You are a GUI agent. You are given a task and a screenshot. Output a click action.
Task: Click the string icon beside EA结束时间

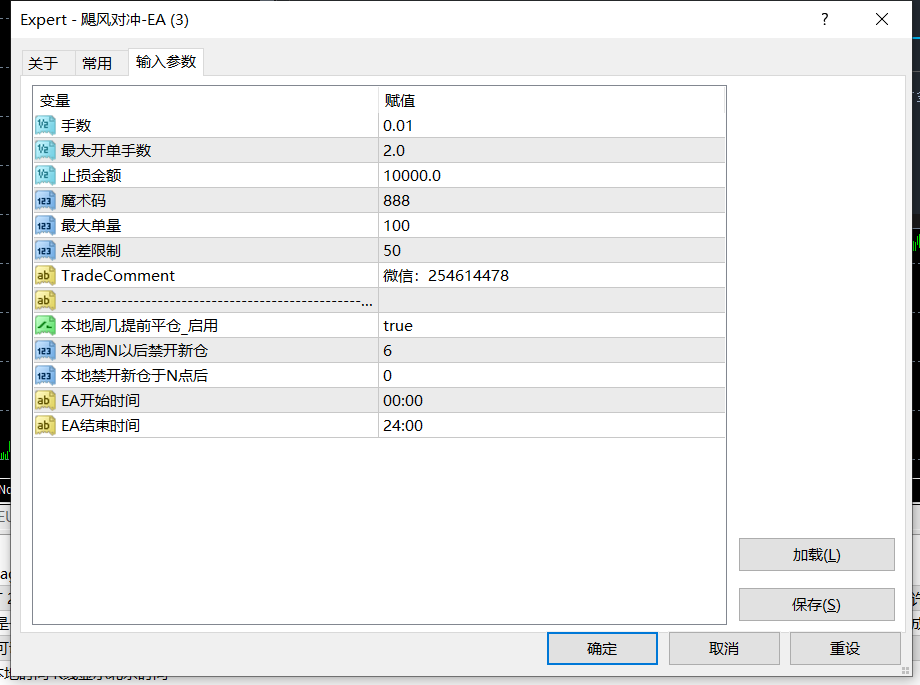[45, 426]
